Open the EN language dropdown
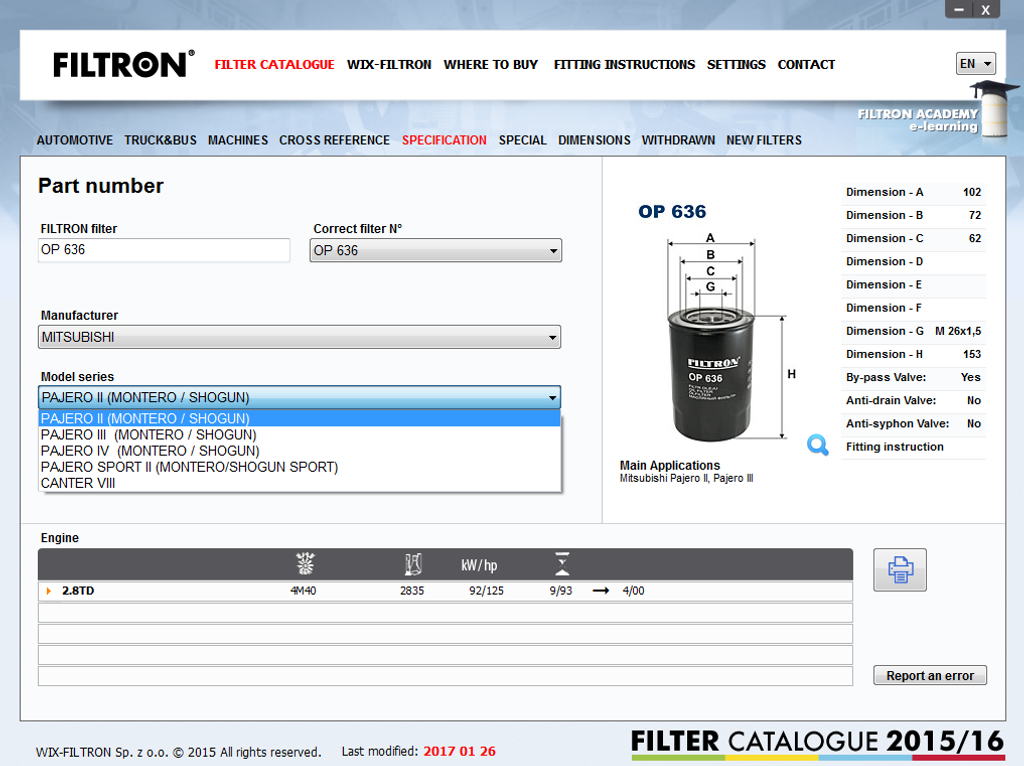Viewport: 1024px width, 766px height. click(976, 64)
